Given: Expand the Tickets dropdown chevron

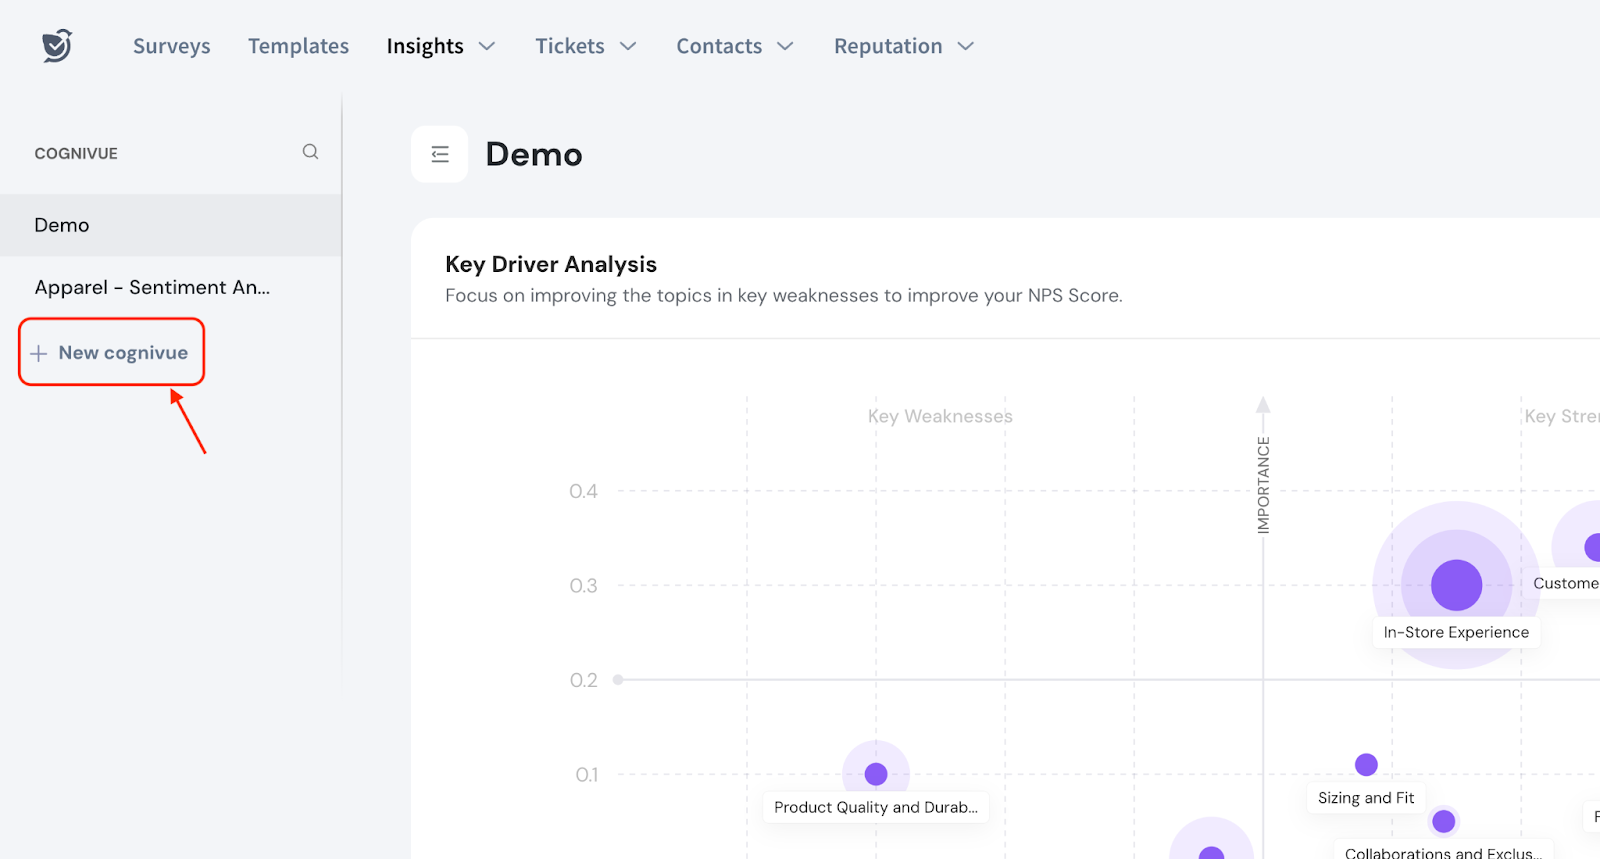Looking at the screenshot, I should coord(628,46).
